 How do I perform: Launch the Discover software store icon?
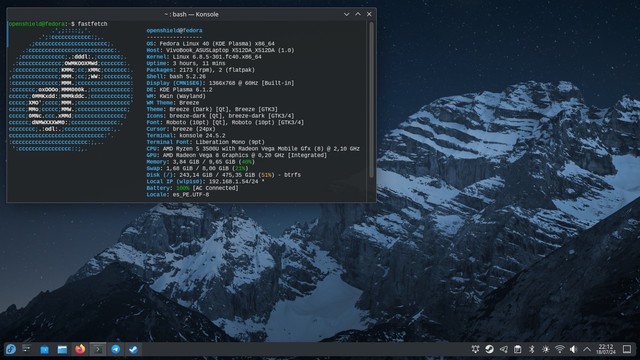pyautogui.click(x=44, y=349)
